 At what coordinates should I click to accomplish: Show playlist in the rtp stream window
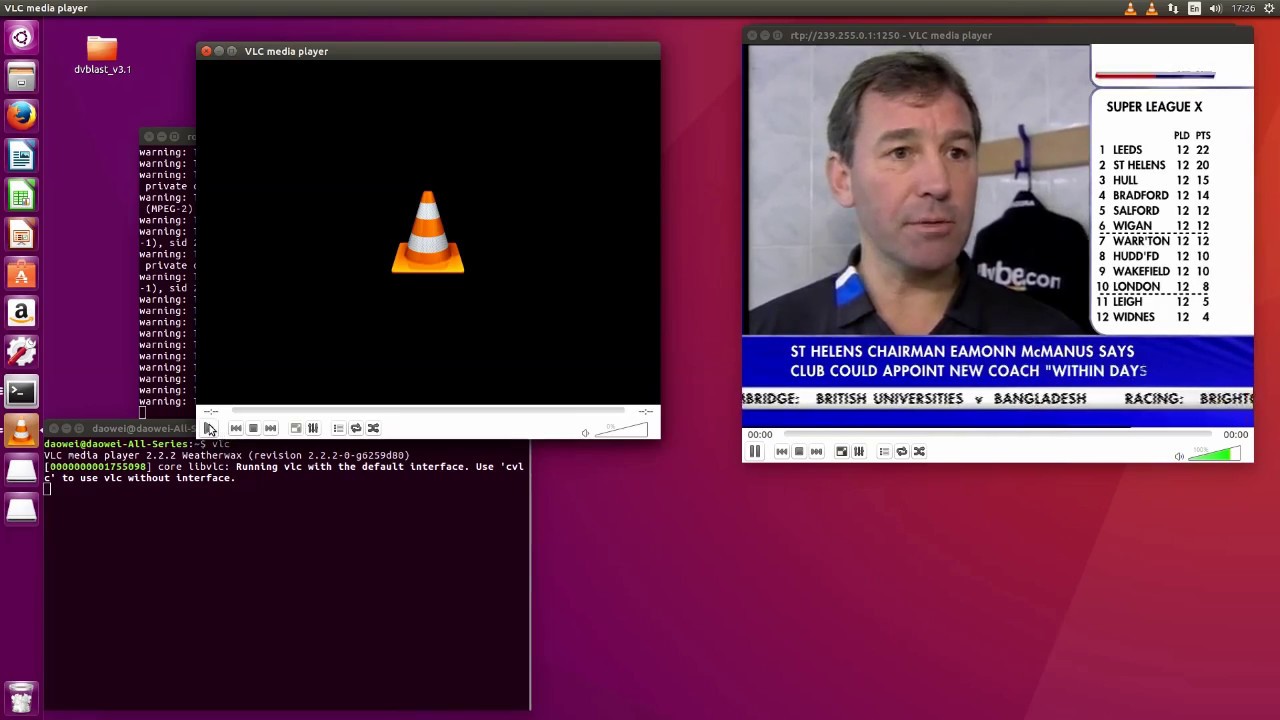(x=885, y=451)
